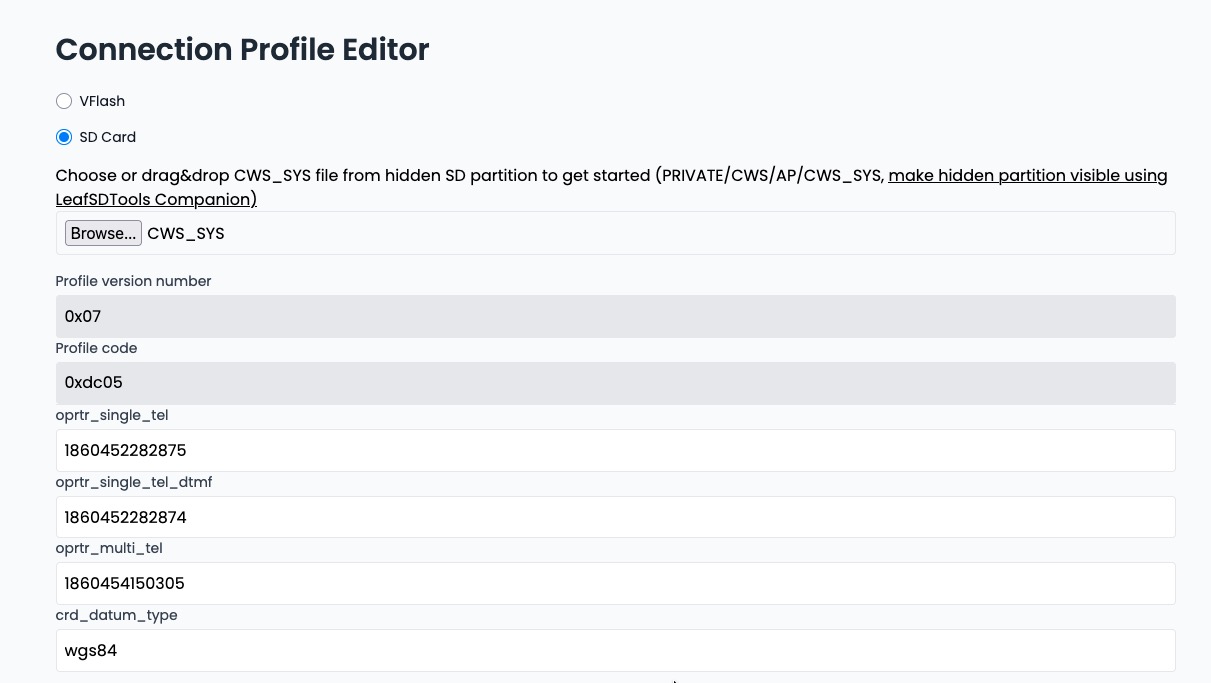Screen dimensions: 1211x683
Task: Click the 'oprtr_multi_tel' field label
Action: click(109, 548)
